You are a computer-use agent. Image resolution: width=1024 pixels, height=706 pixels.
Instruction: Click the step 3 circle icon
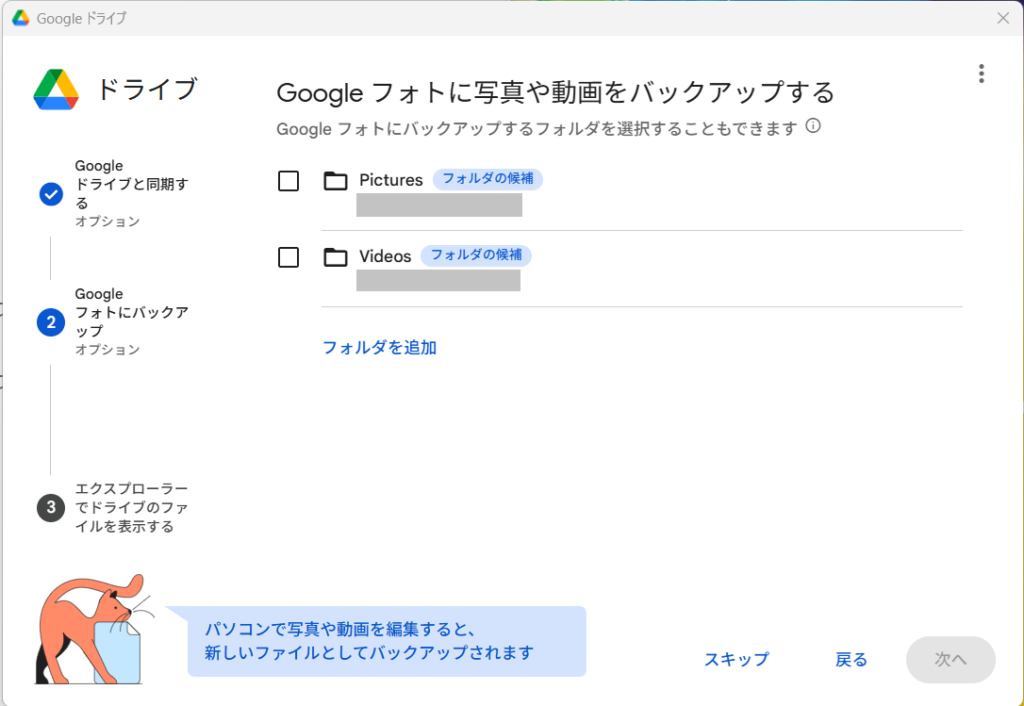click(51, 508)
